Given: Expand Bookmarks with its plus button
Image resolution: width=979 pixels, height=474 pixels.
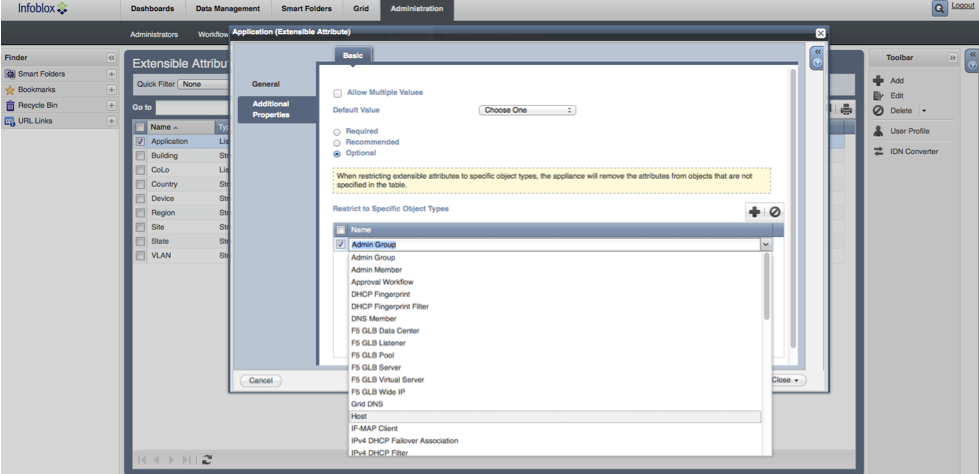Looking at the screenshot, I should click(111, 90).
